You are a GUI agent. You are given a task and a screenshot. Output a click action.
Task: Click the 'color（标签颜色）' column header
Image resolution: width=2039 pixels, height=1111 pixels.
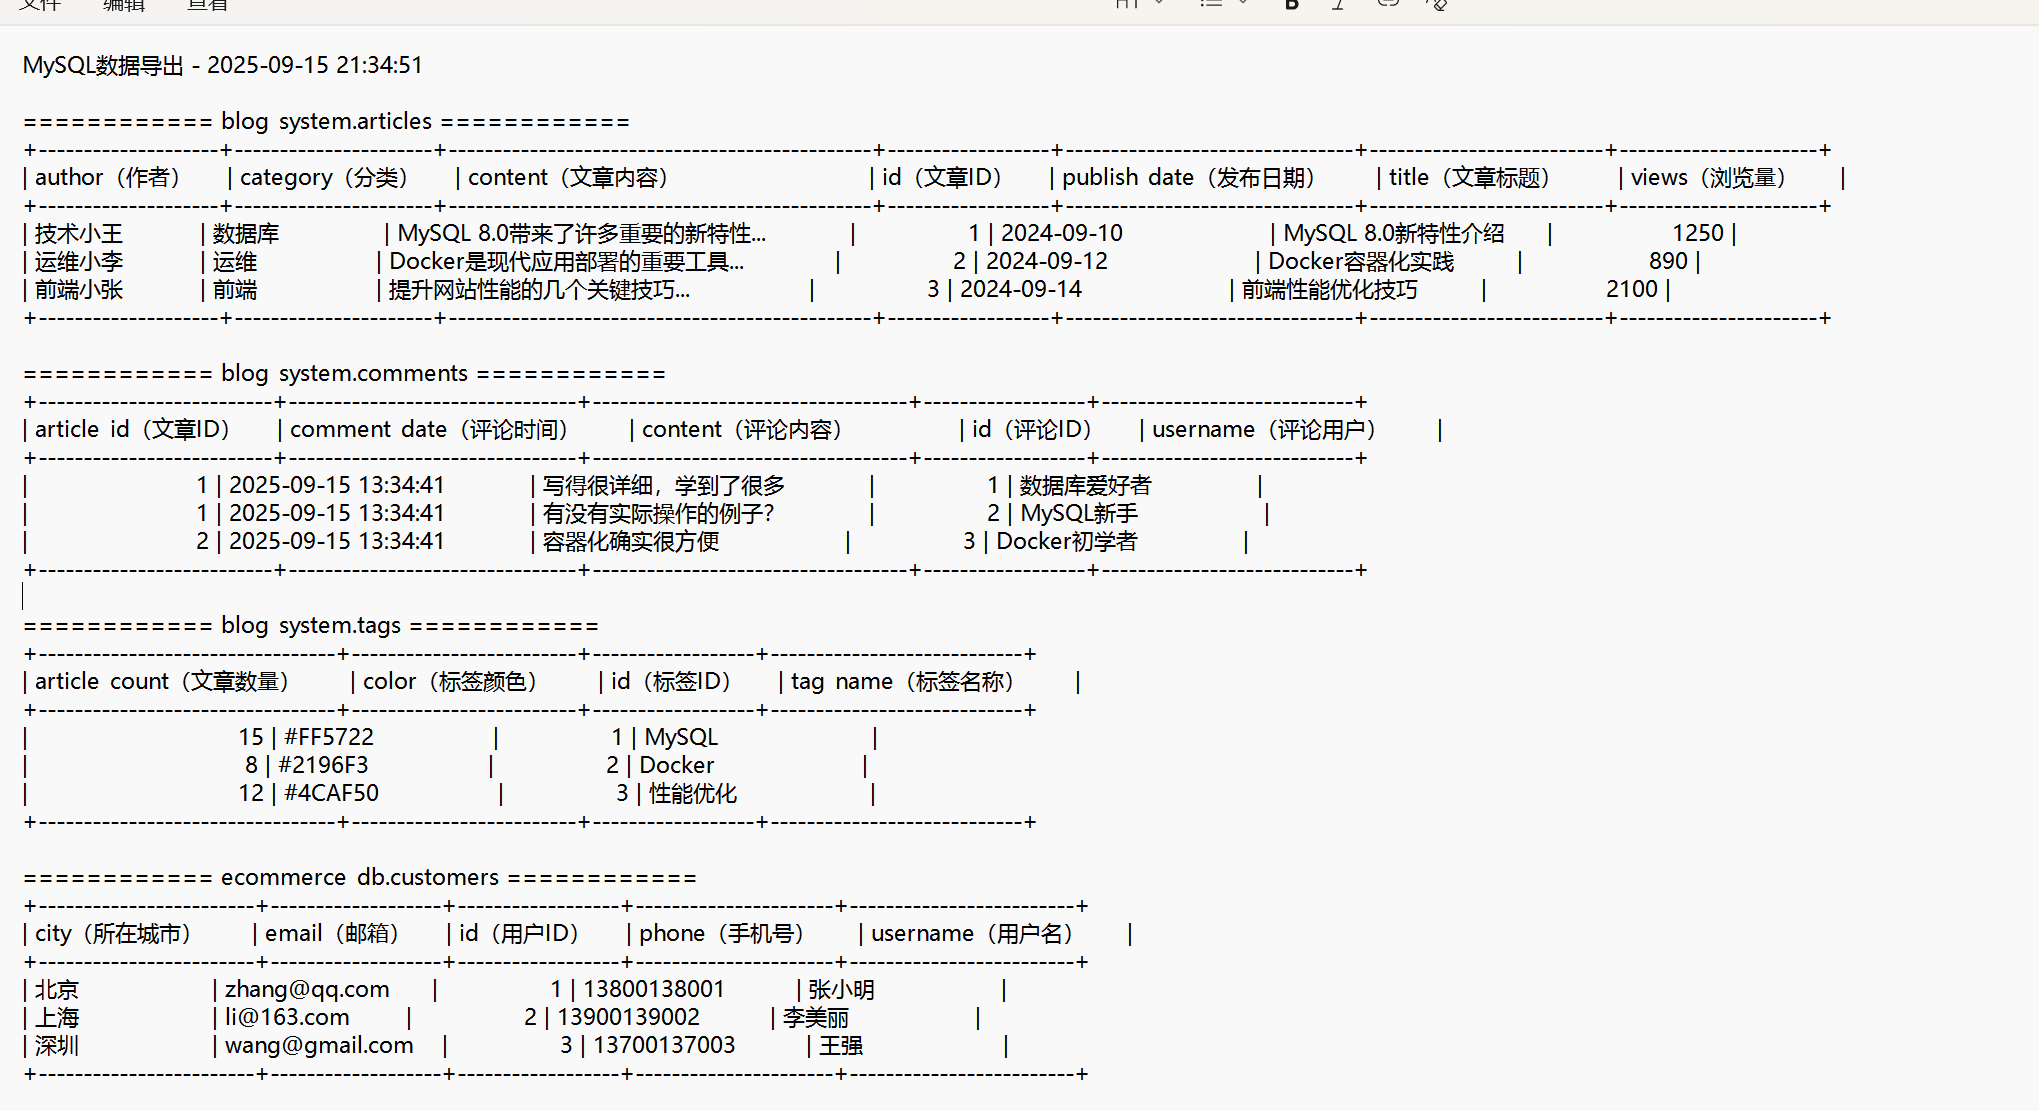[x=450, y=681]
